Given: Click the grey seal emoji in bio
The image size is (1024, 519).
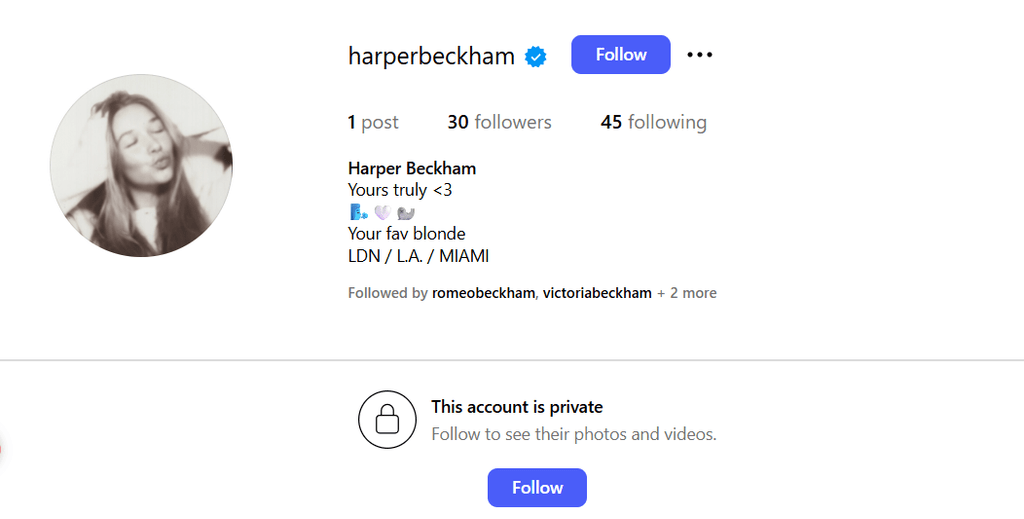Looking at the screenshot, I should click(x=406, y=212).
